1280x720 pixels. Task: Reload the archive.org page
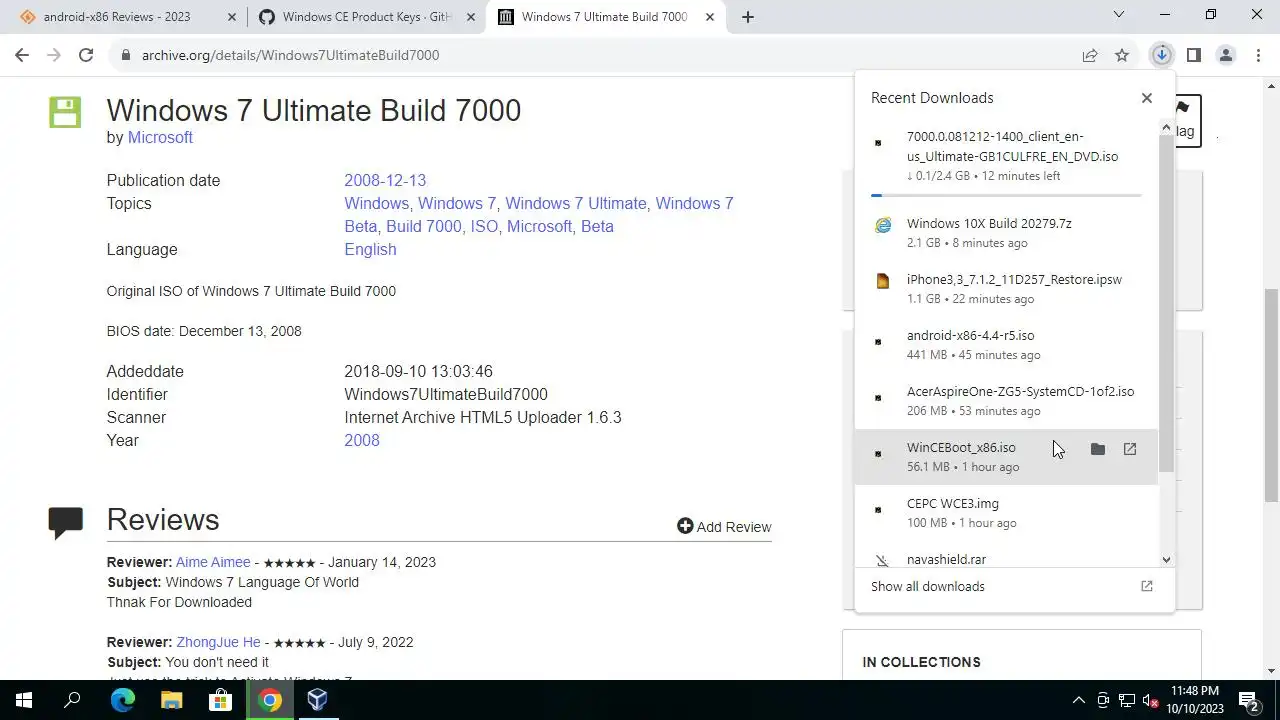coord(86,55)
